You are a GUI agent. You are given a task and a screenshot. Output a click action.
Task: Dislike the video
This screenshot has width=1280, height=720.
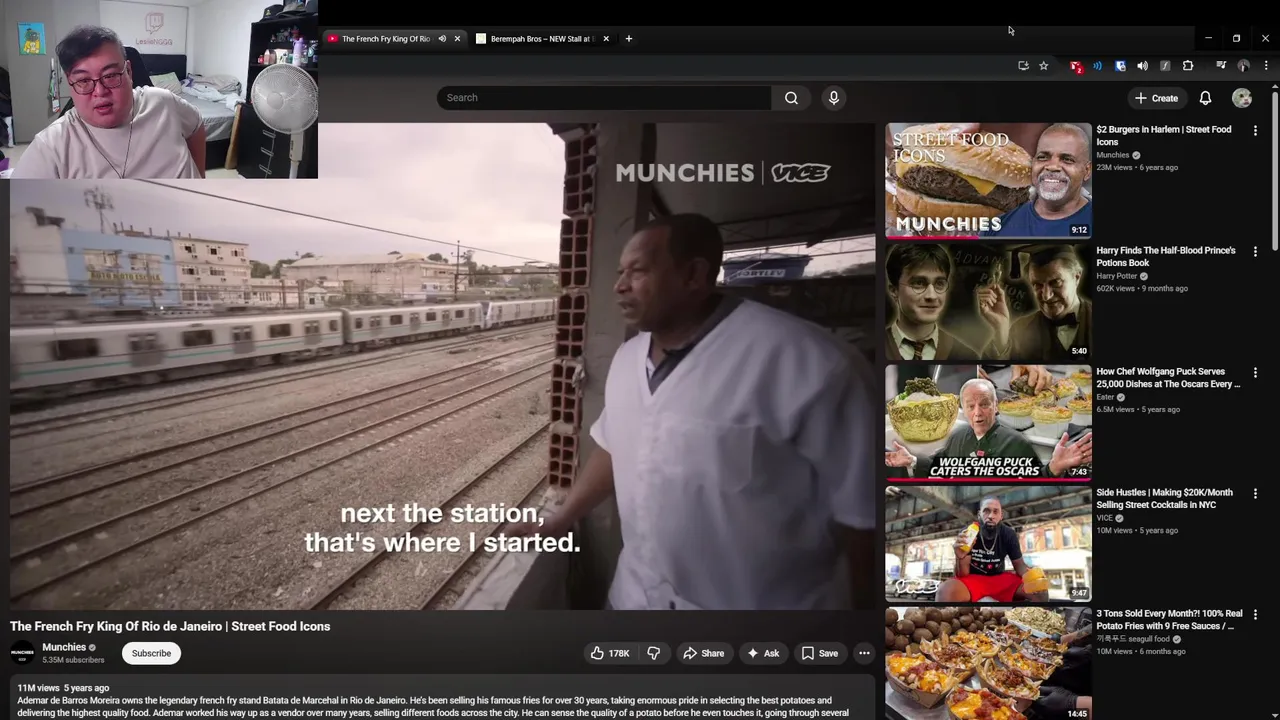pyautogui.click(x=654, y=653)
